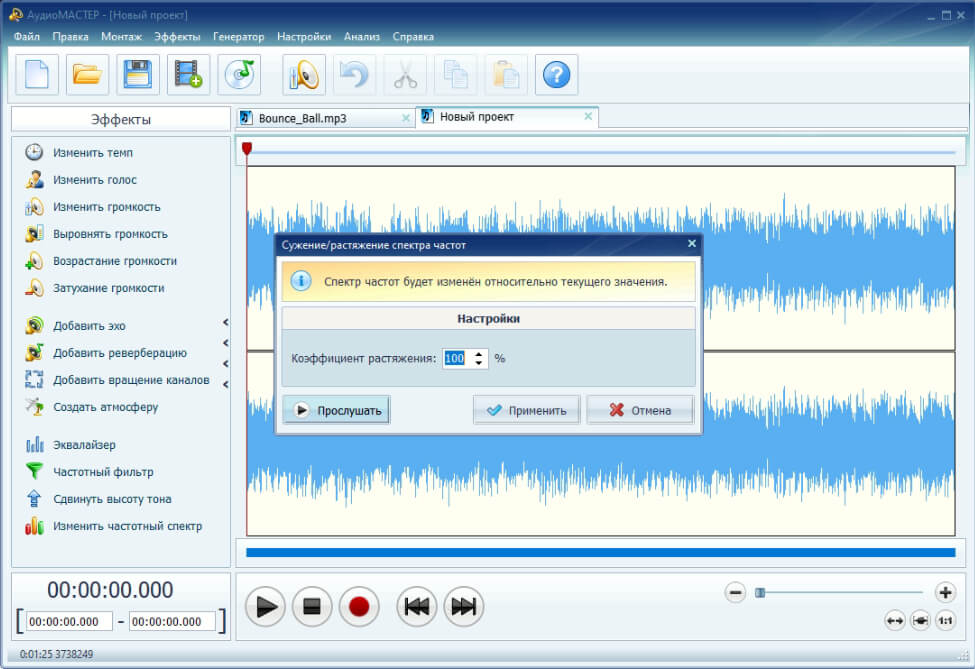This screenshot has width=975, height=669.
Task: Decrease the stretch coefficient with the down arrow
Action: 478,362
